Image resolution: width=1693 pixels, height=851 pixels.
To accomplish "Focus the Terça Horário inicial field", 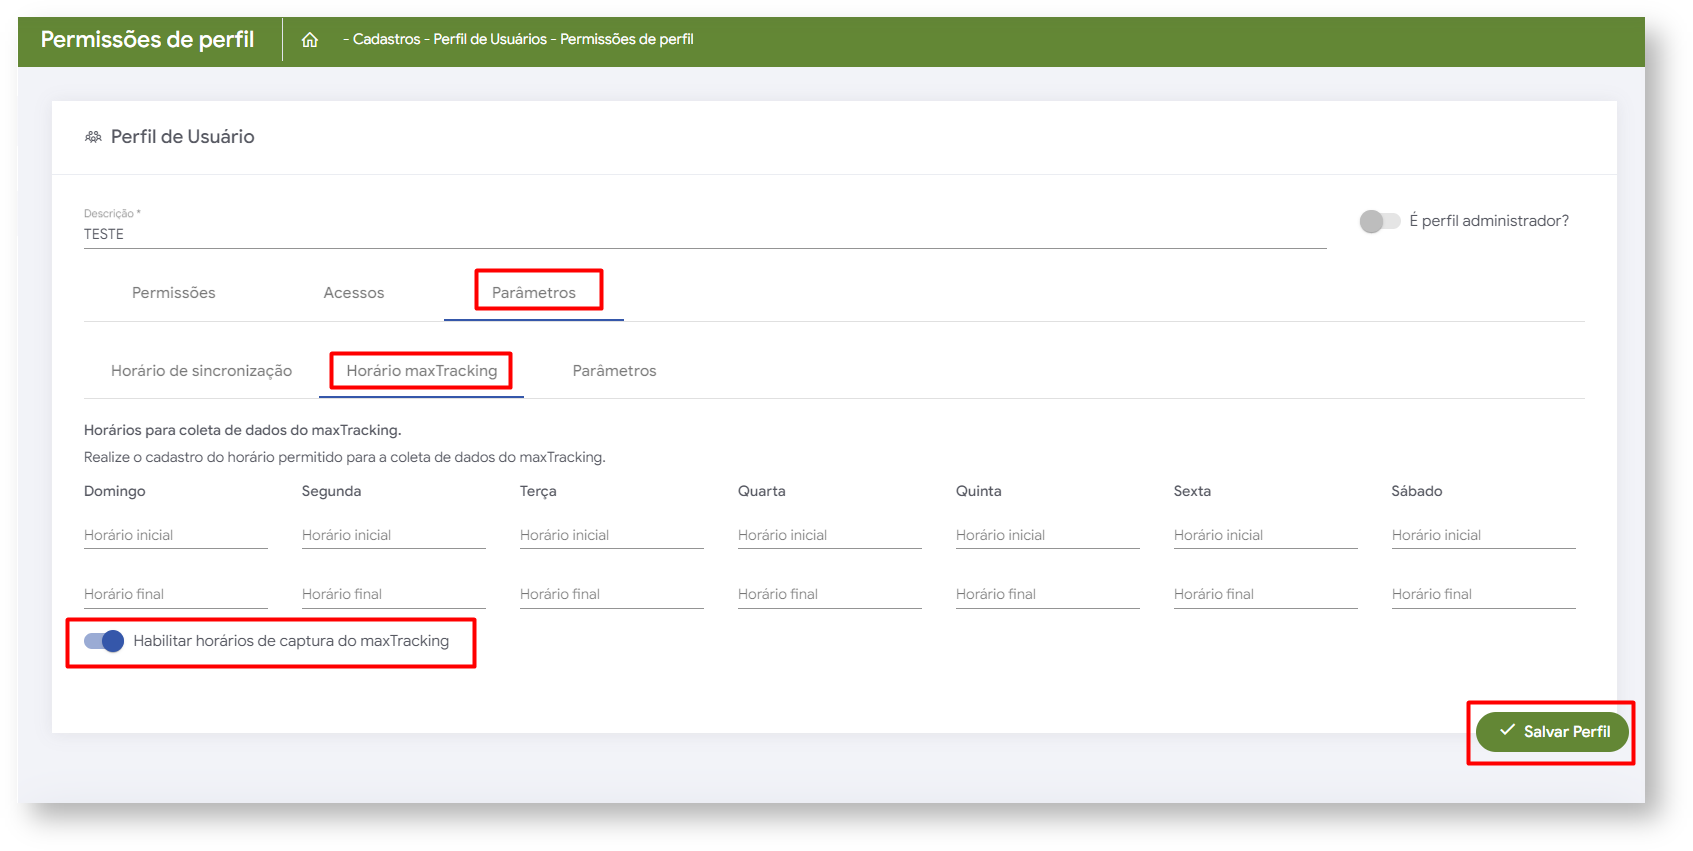I will (x=611, y=536).
